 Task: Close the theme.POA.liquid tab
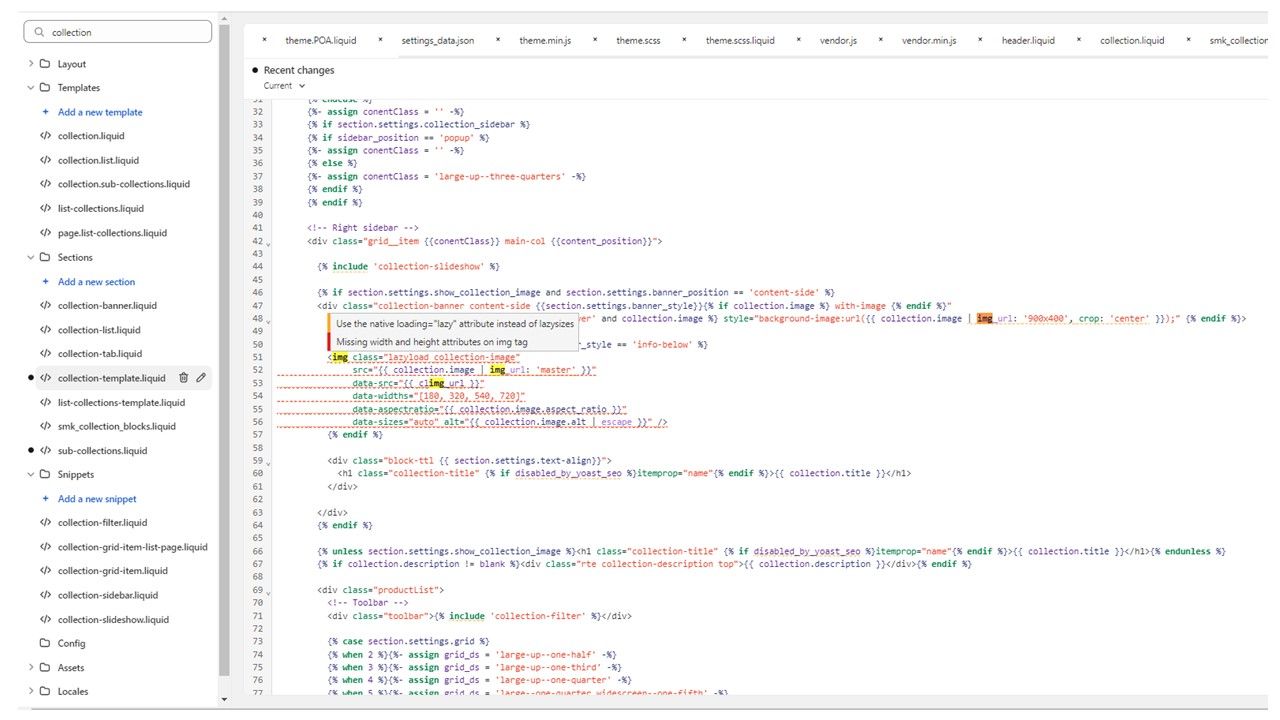point(264,40)
